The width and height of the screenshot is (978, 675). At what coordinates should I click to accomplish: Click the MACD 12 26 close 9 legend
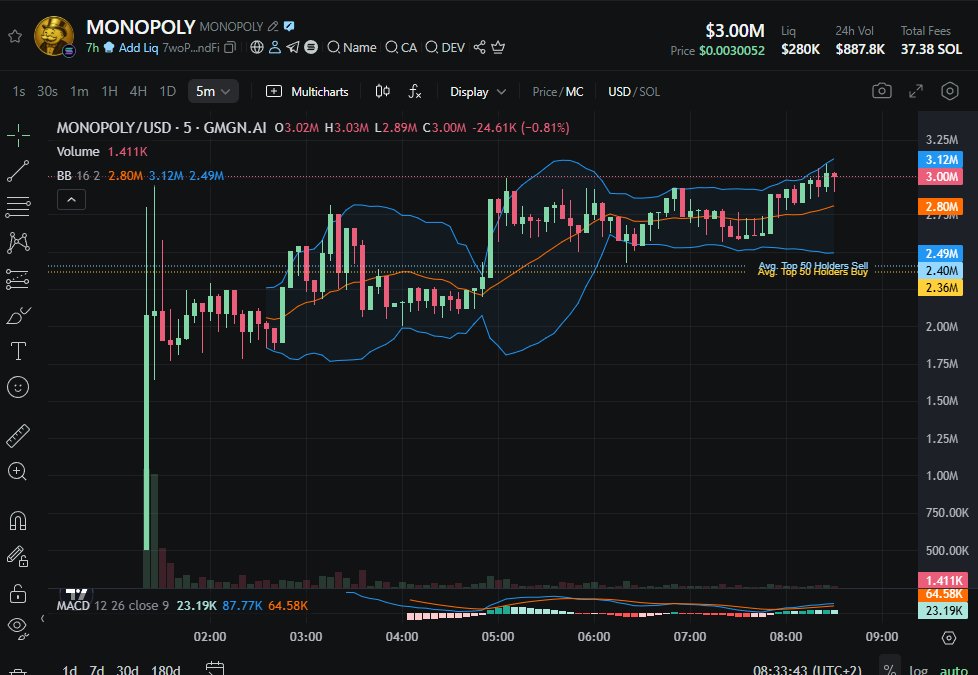click(113, 606)
